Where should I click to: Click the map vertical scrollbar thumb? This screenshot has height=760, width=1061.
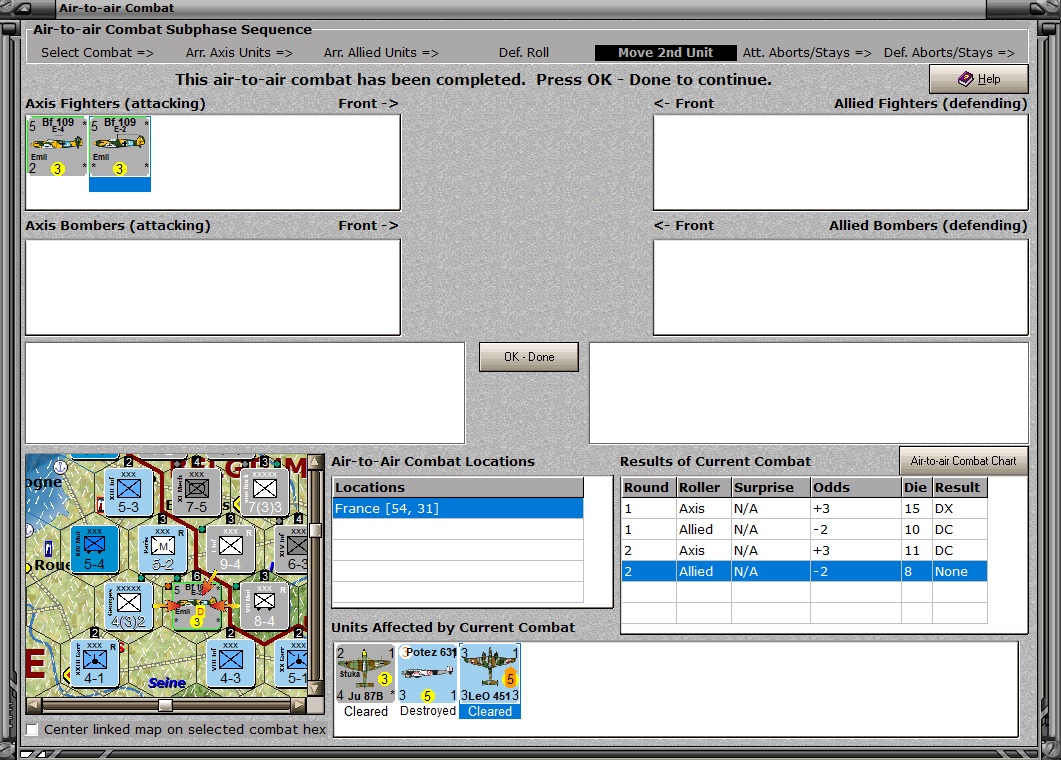coord(315,530)
